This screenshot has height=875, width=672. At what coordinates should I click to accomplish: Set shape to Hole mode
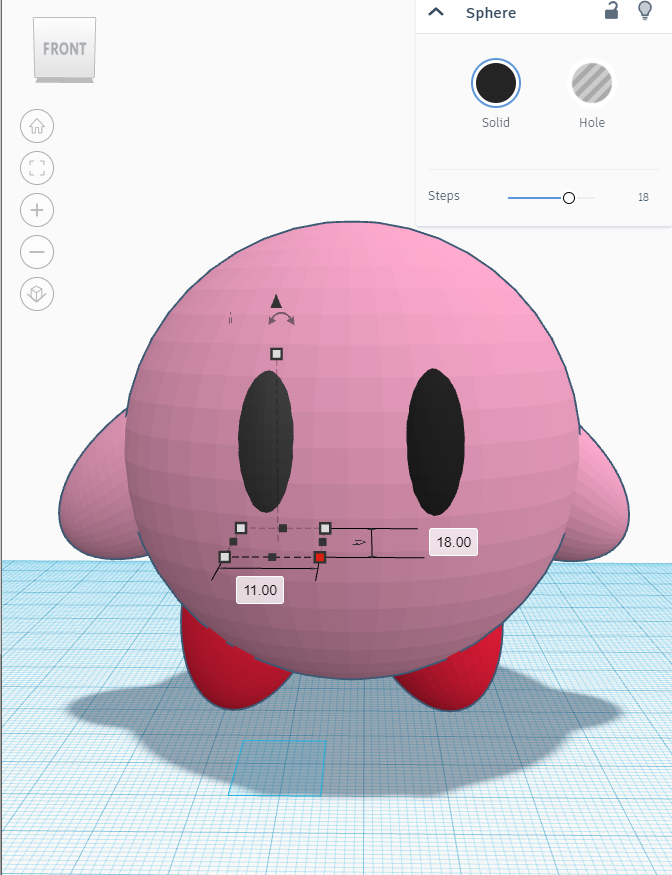pos(592,83)
